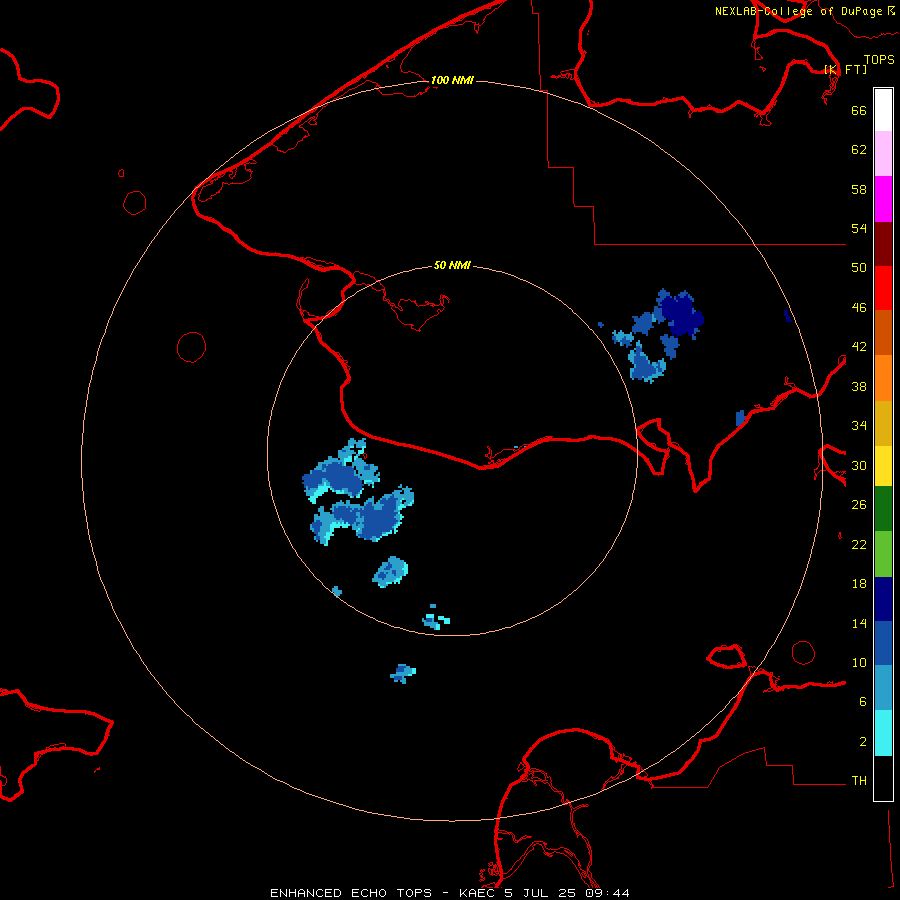The image size is (900, 900).
Task: Choose the light green swatch on the scale
Action: click(x=883, y=554)
